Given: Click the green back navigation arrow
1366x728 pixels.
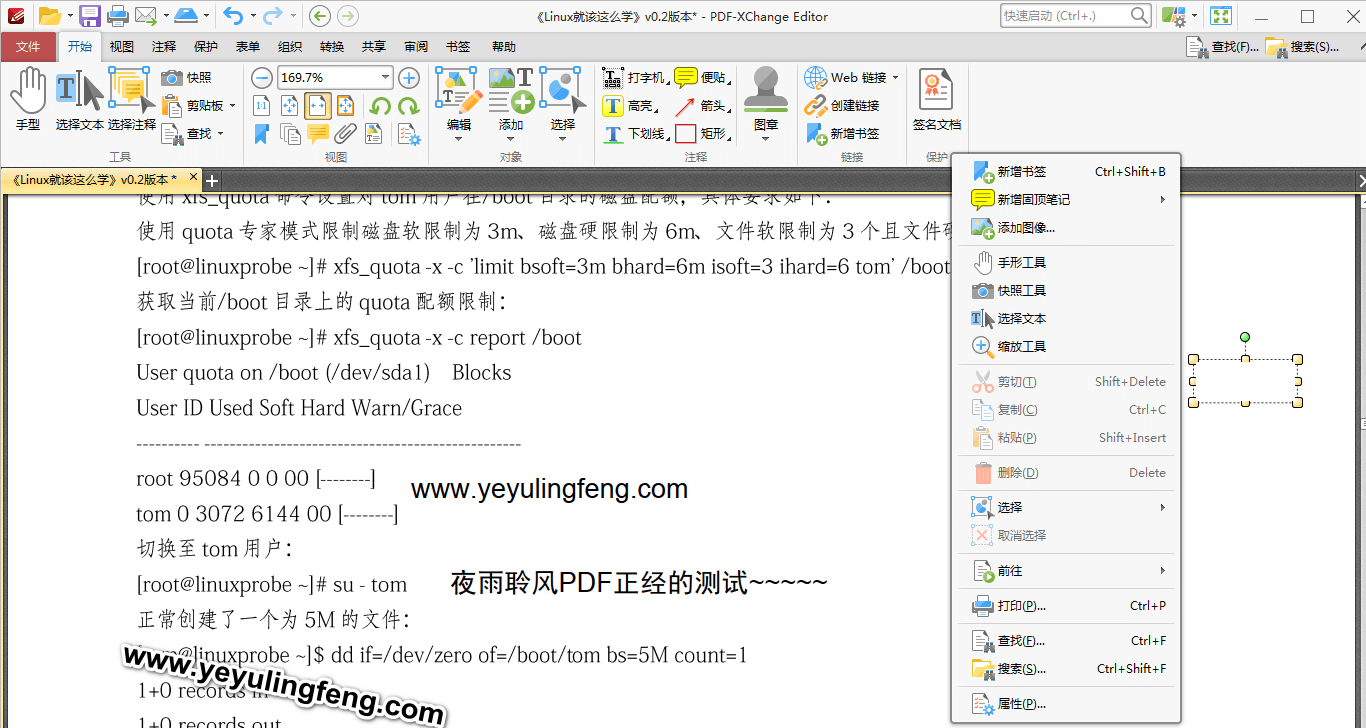Looking at the screenshot, I should [x=319, y=15].
